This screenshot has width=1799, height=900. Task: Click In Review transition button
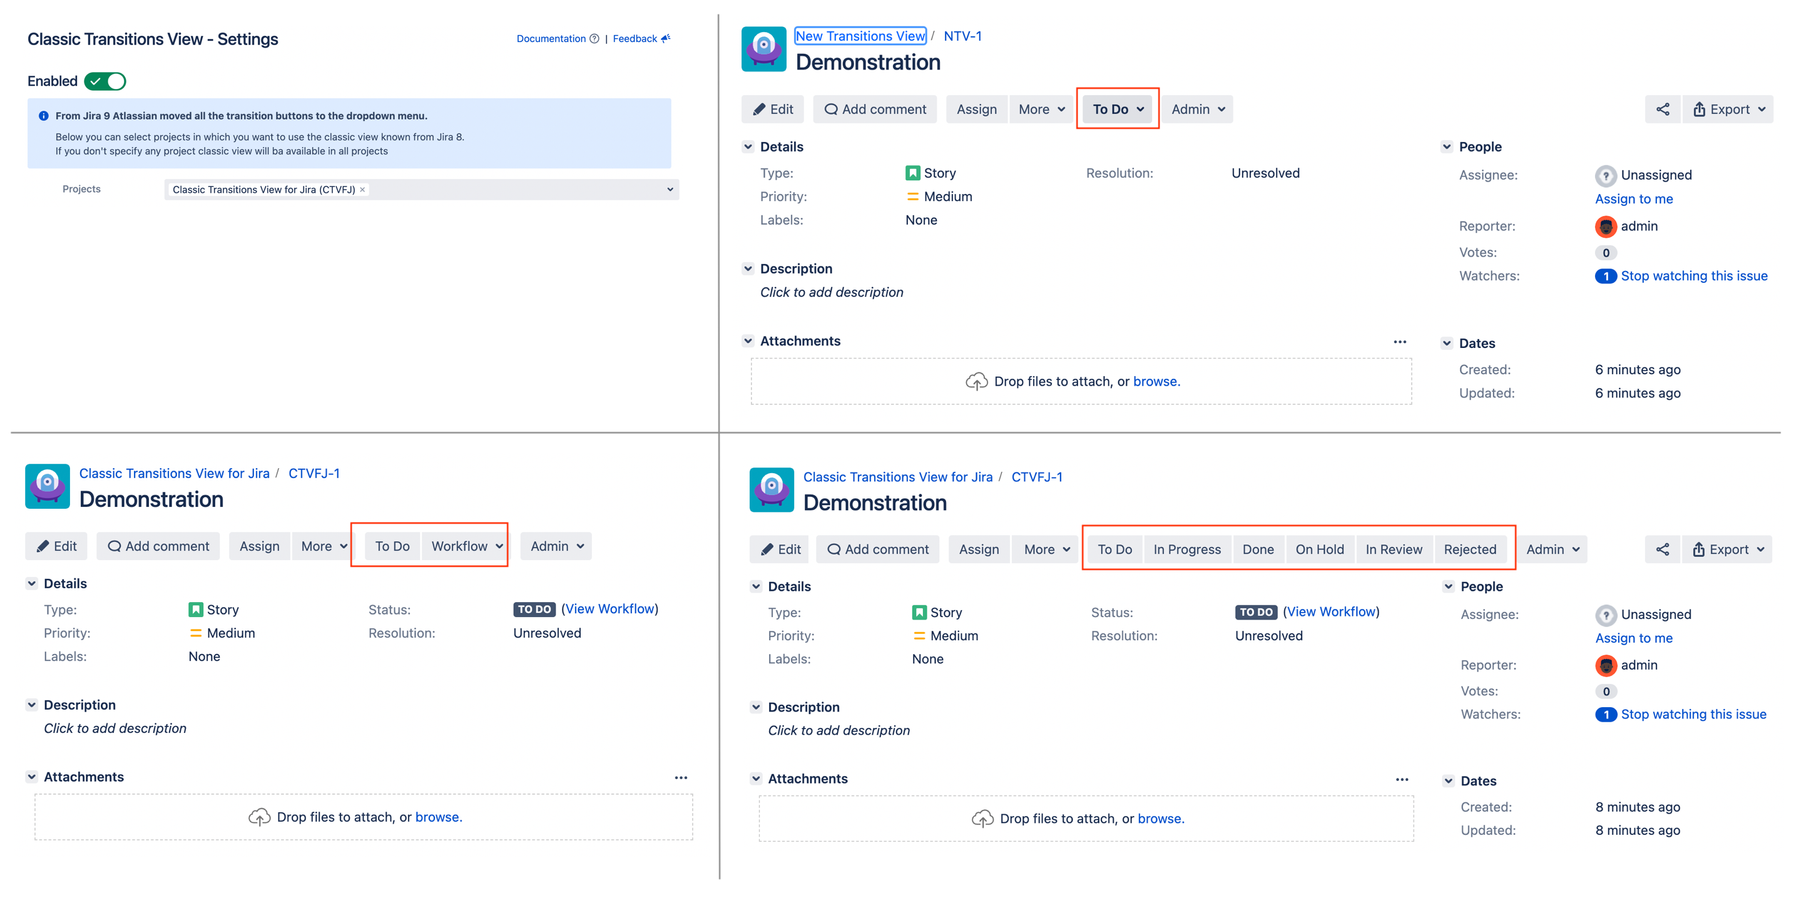pos(1394,549)
